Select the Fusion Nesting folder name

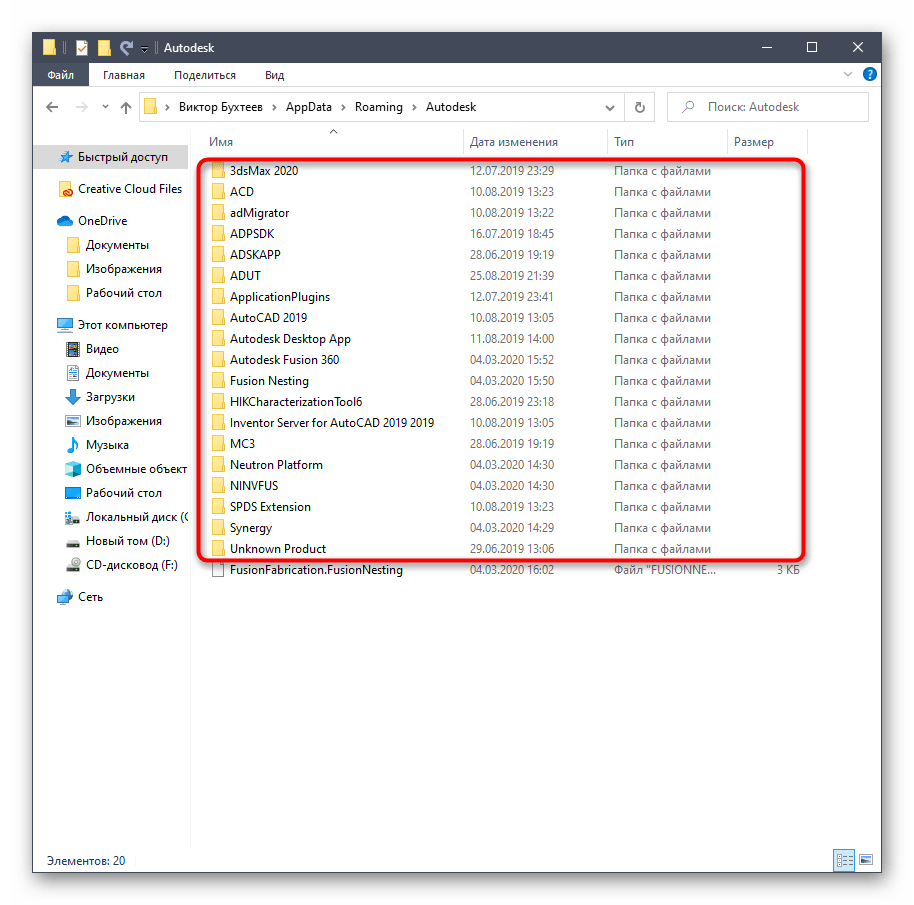click(x=269, y=381)
